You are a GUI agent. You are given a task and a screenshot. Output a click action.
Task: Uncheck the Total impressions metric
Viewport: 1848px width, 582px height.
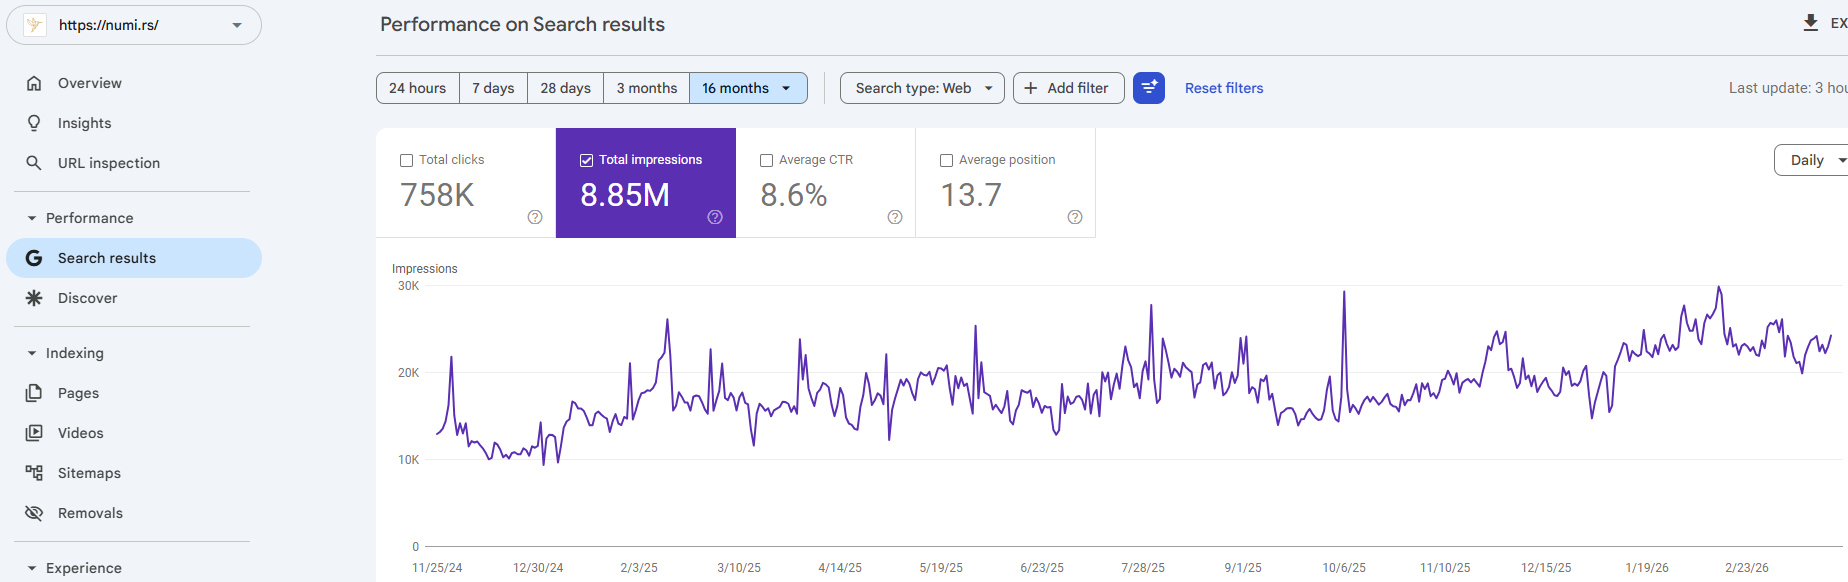(x=587, y=160)
